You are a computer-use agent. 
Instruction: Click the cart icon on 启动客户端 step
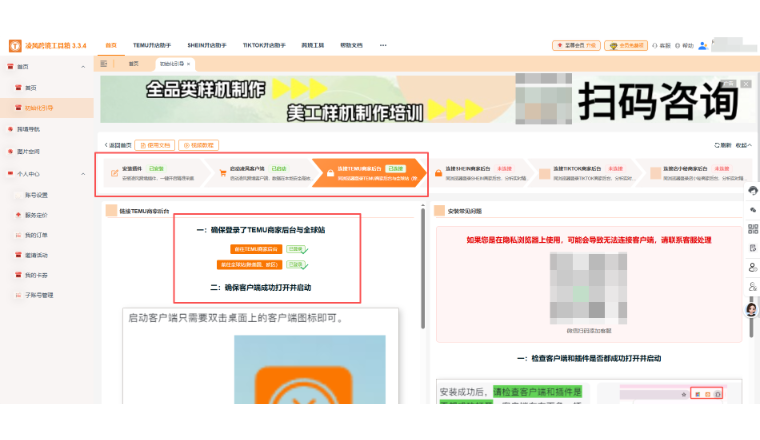click(223, 173)
